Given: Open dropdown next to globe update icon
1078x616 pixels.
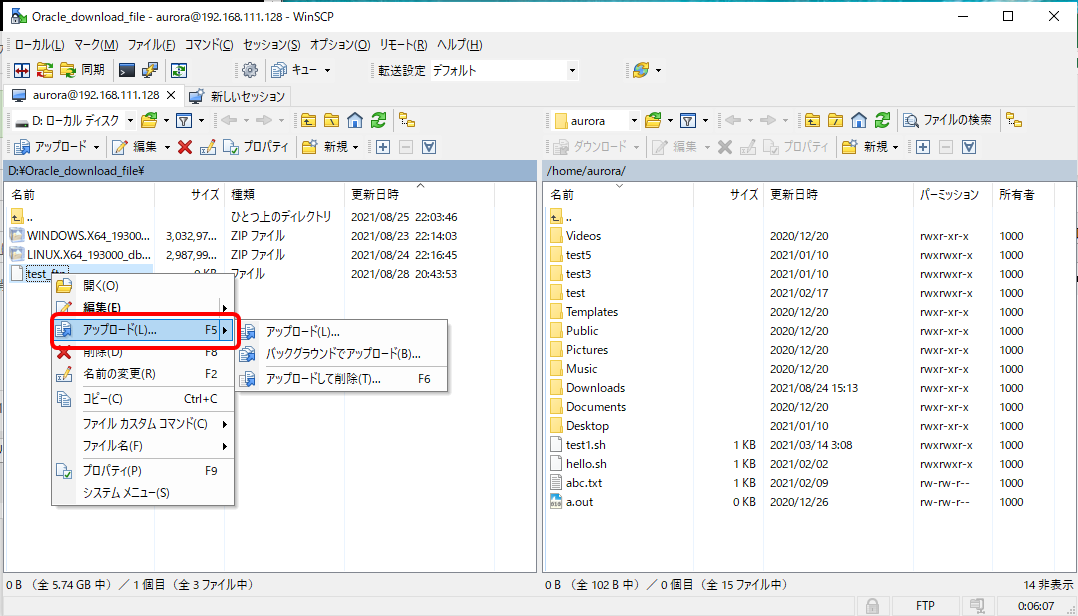Looking at the screenshot, I should coord(659,70).
